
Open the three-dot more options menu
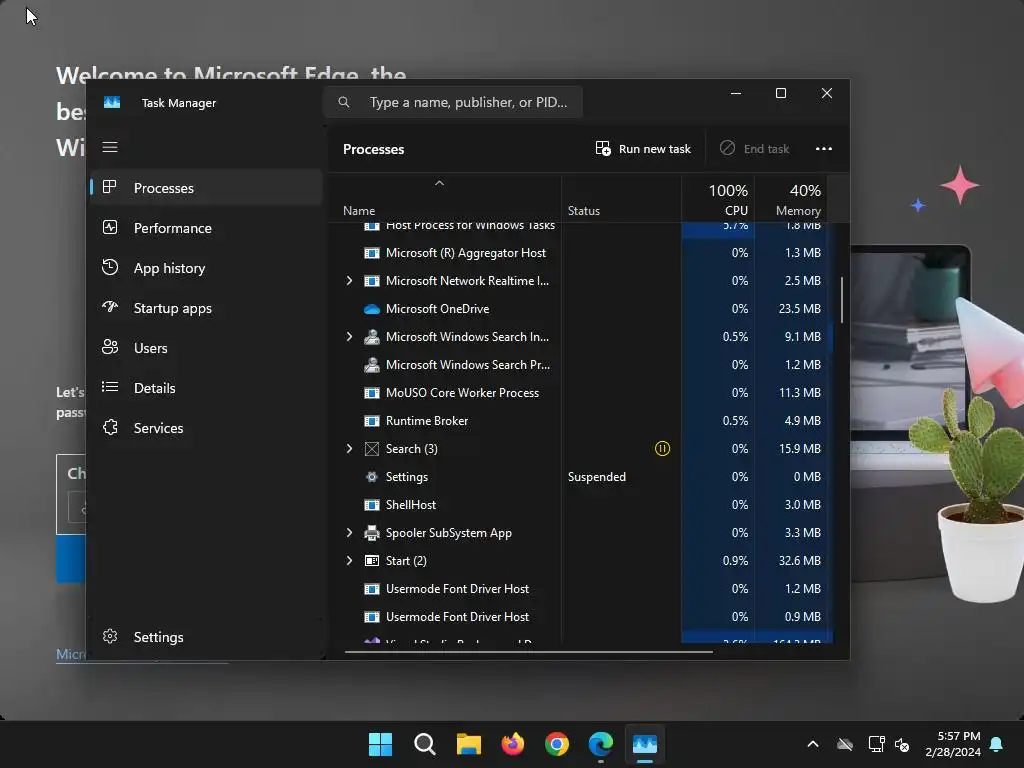click(824, 149)
